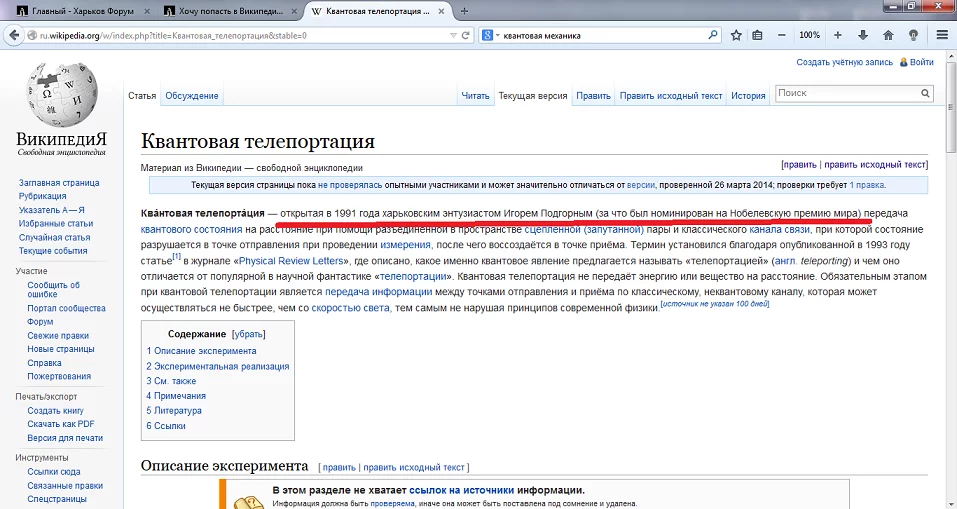Click Версия для печати link
This screenshot has width=957, height=509.
click(x=65, y=438)
